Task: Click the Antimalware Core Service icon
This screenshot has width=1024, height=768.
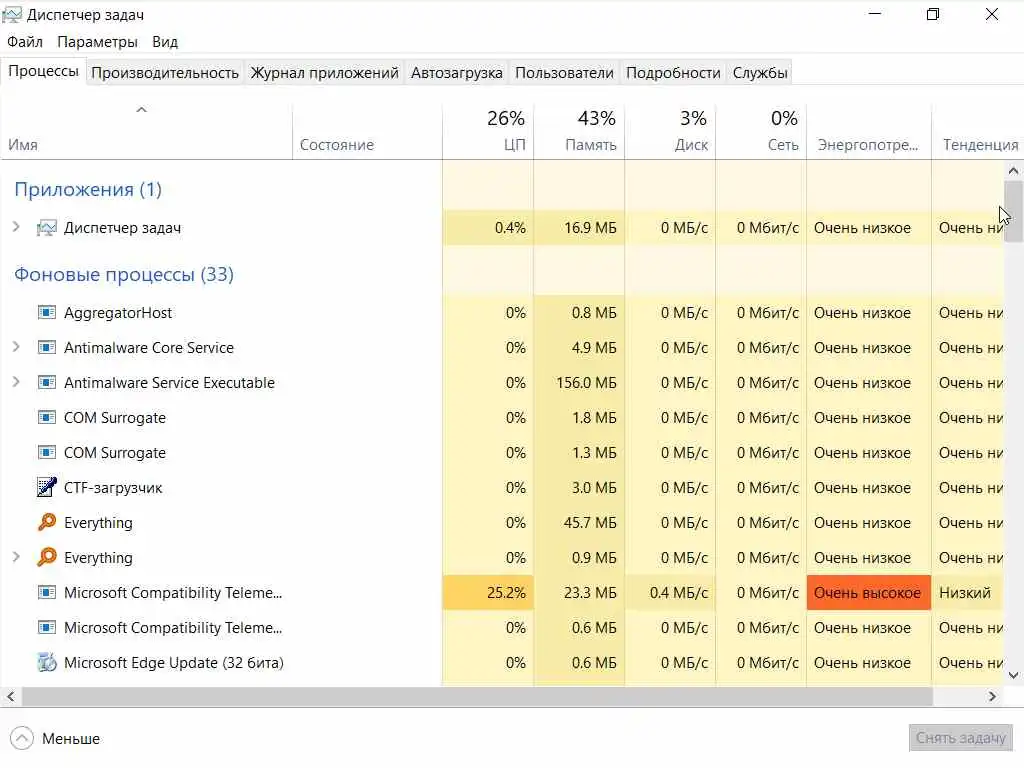Action: pos(46,347)
